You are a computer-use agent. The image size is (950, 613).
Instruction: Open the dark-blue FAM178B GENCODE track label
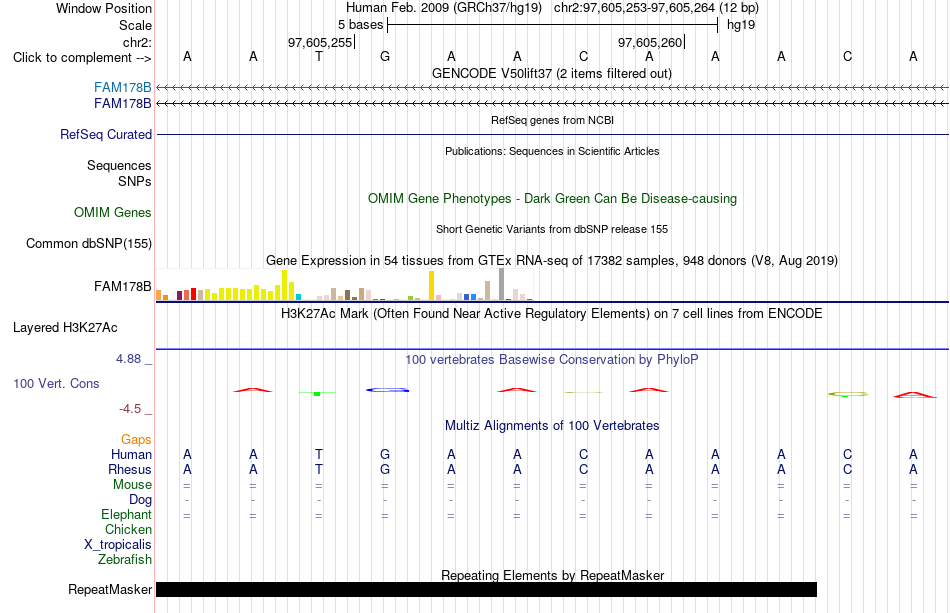[x=122, y=104]
